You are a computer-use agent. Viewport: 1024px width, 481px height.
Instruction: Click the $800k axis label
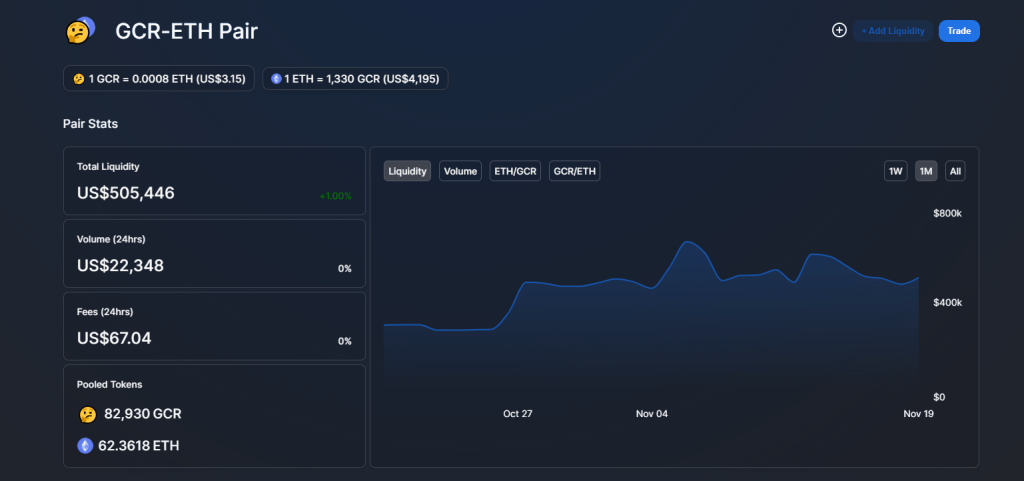(947, 213)
